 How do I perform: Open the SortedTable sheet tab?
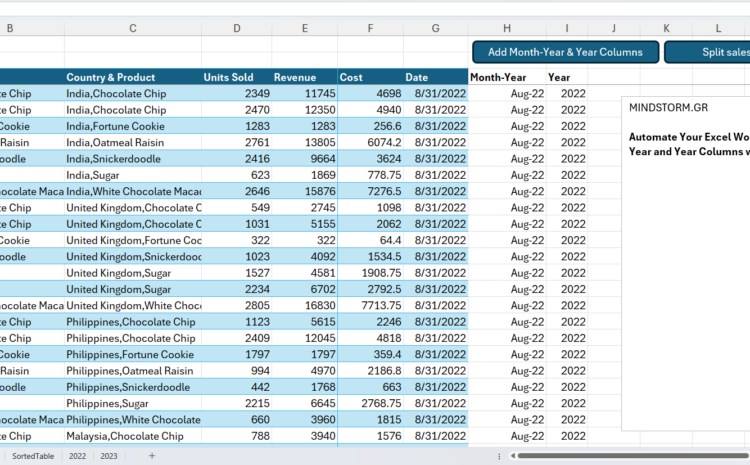coord(33,456)
